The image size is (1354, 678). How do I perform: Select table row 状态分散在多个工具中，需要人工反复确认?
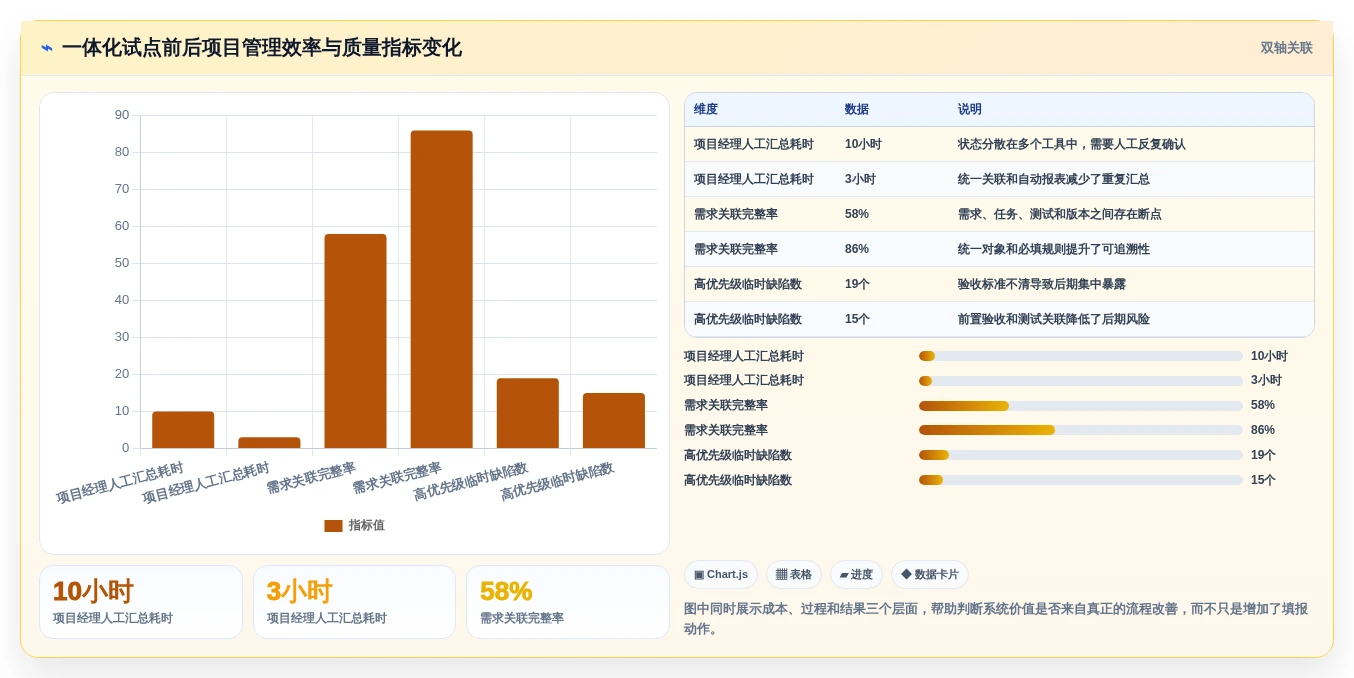click(x=999, y=144)
